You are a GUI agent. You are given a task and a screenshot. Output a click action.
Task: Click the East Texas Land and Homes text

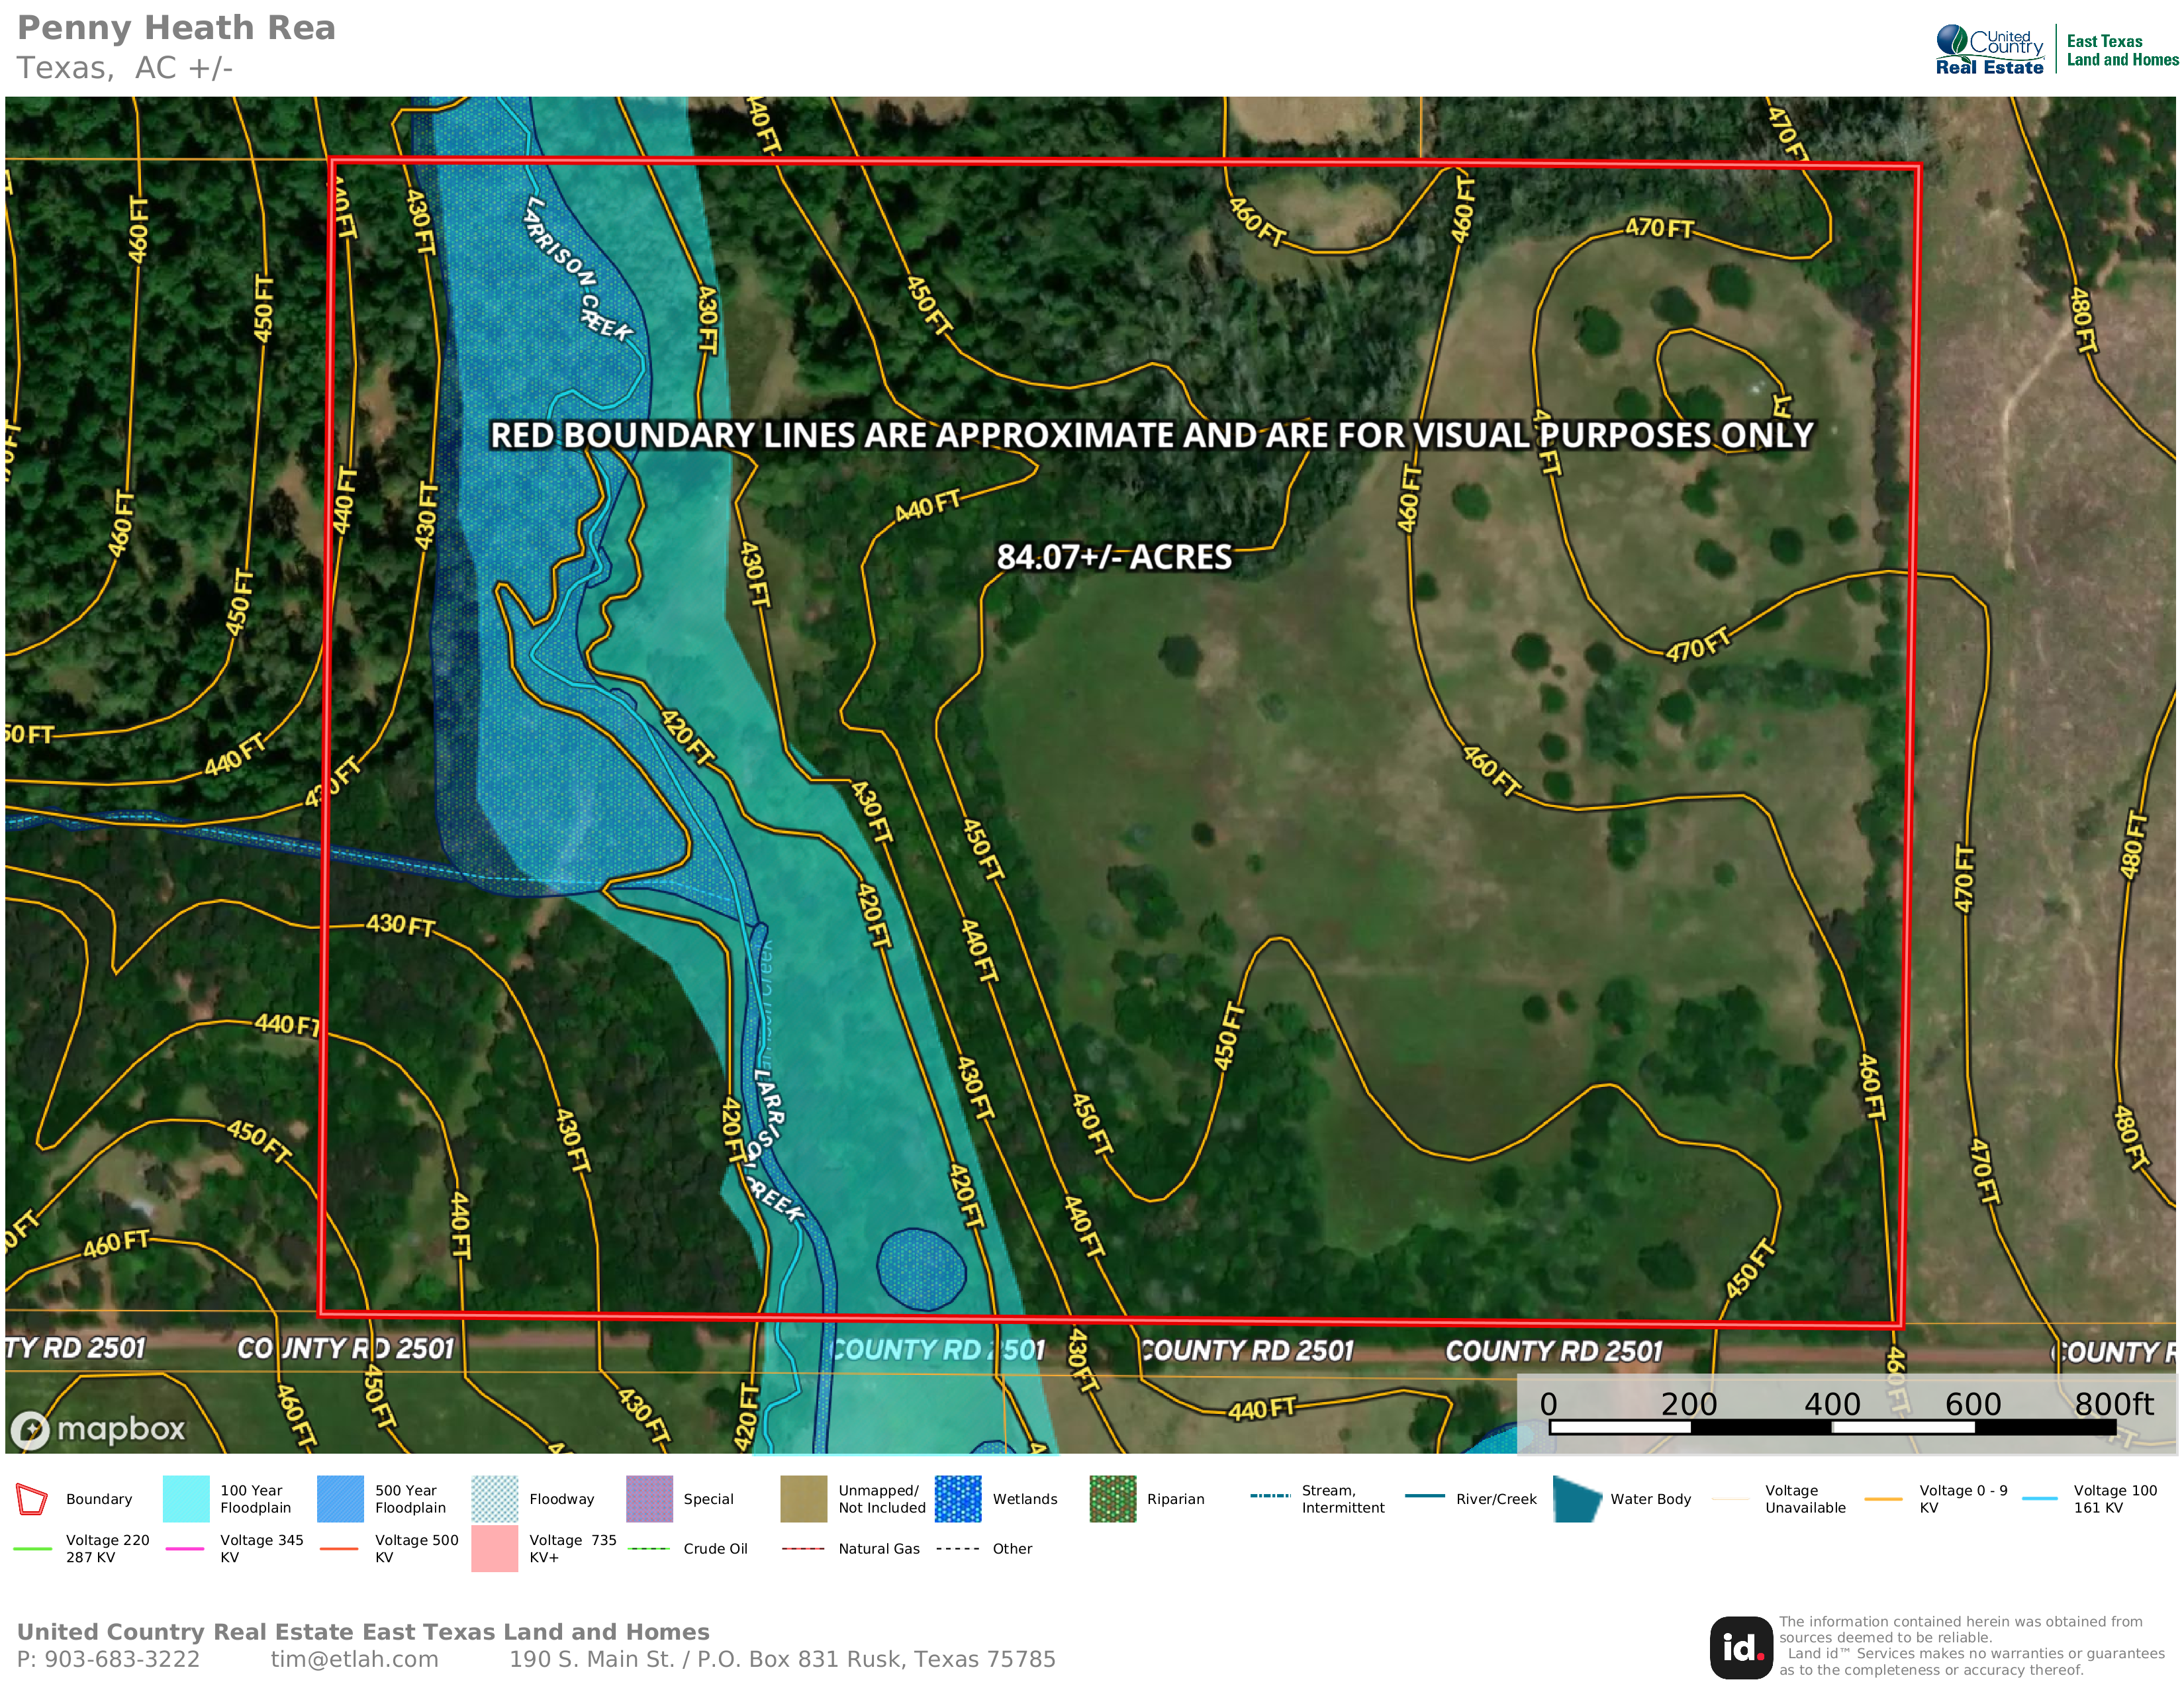pos(2122,51)
